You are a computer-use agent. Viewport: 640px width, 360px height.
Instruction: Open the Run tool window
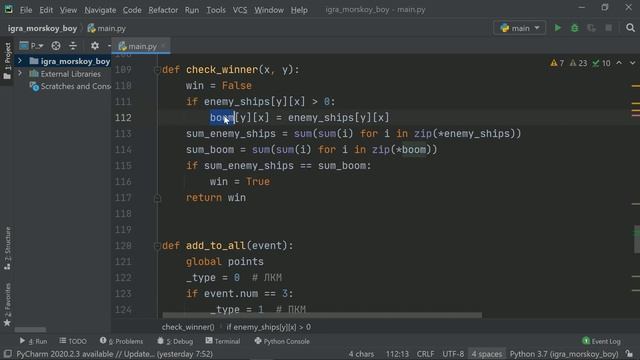pos(33,341)
